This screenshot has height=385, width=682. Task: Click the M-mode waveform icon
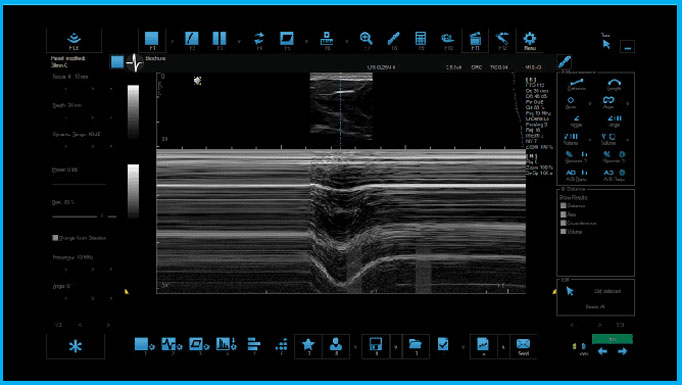(x=134, y=63)
